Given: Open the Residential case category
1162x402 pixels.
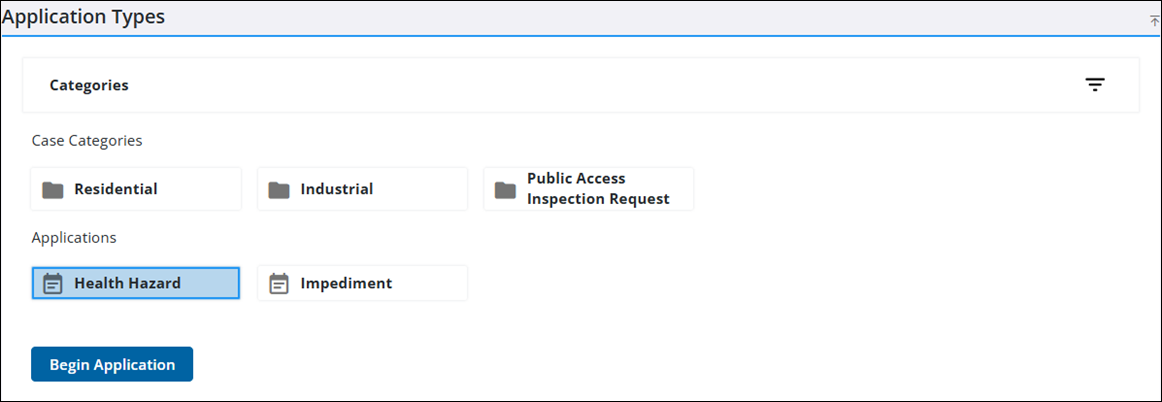Looking at the screenshot, I should tap(115, 189).
